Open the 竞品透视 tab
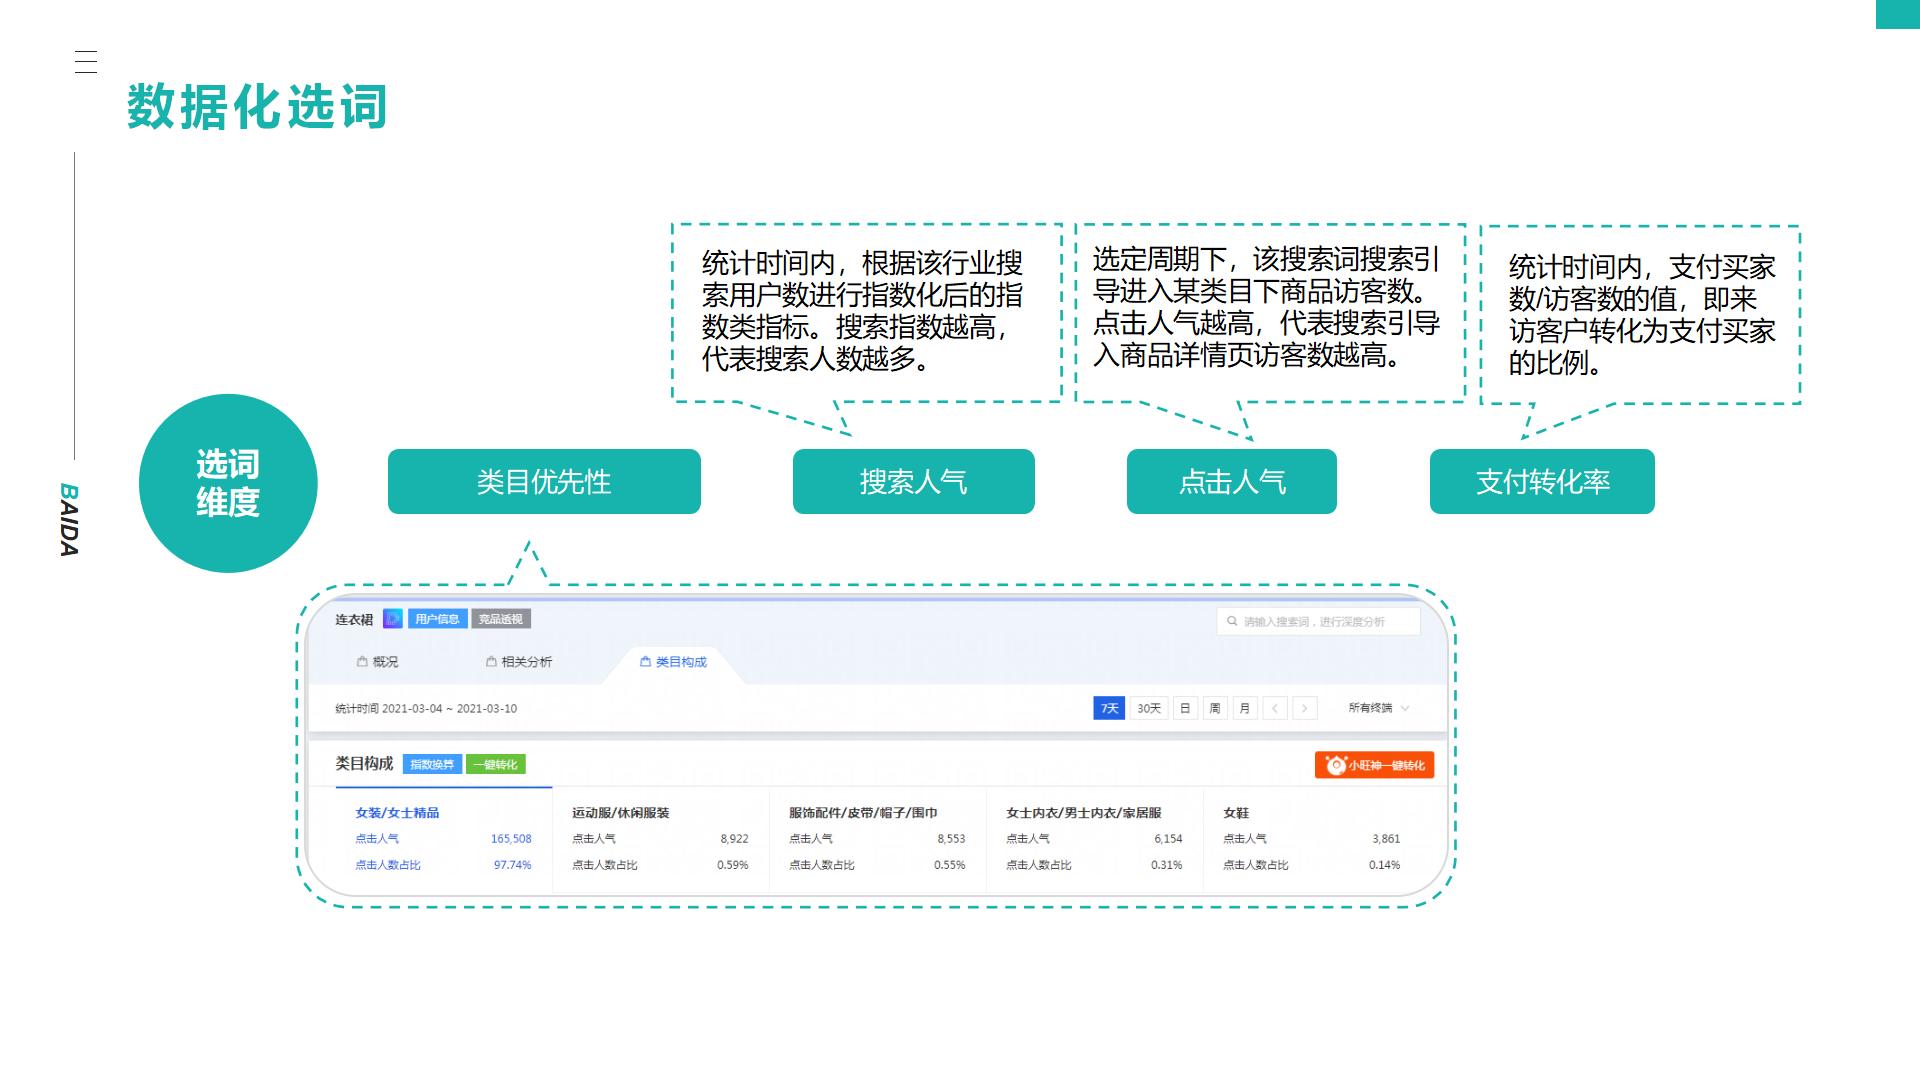Image resolution: width=1920 pixels, height=1080 pixels. click(x=501, y=619)
